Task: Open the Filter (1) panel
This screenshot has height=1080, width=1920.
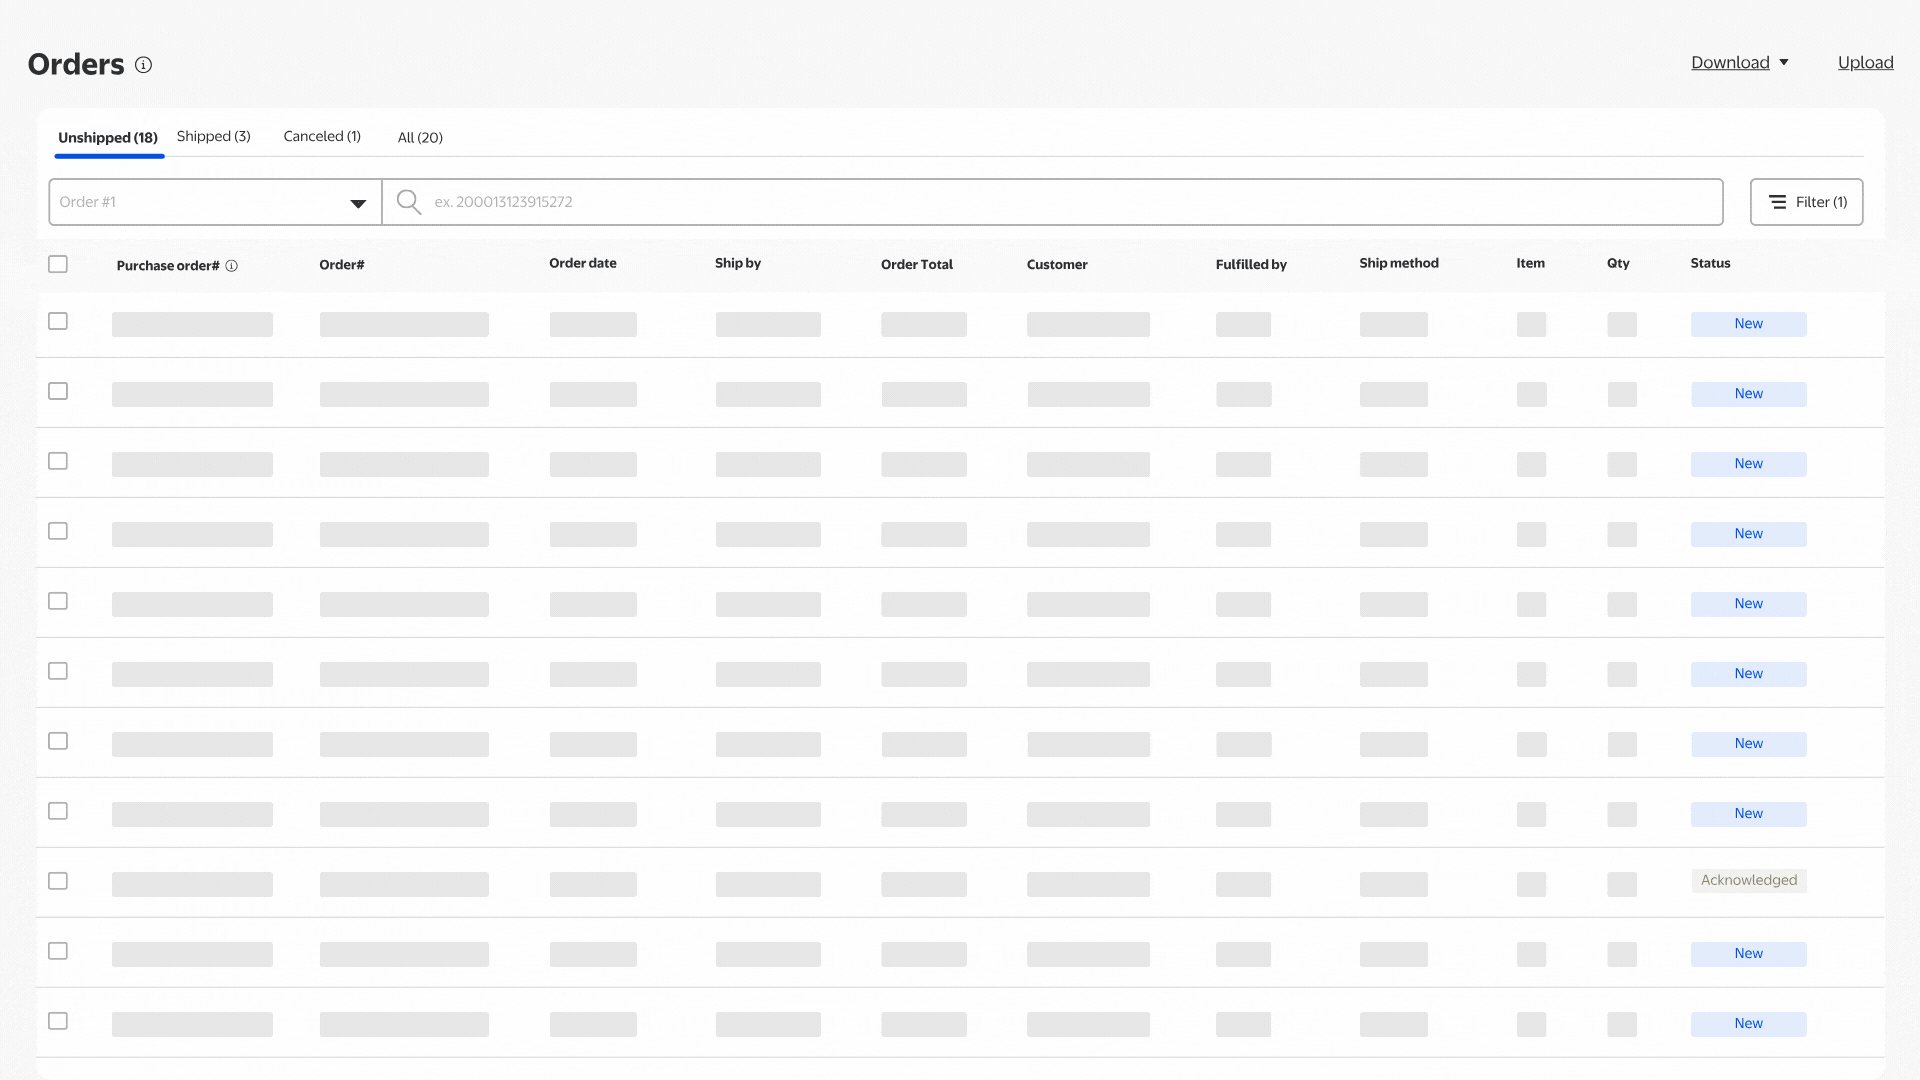Action: (1806, 202)
